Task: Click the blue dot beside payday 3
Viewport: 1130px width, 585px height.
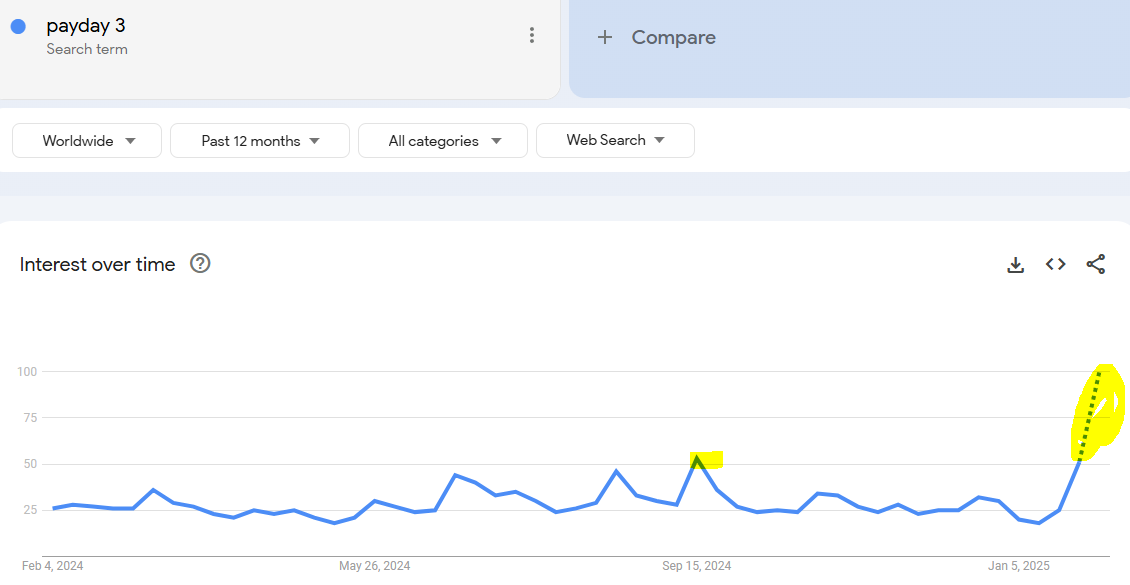Action: 18,27
